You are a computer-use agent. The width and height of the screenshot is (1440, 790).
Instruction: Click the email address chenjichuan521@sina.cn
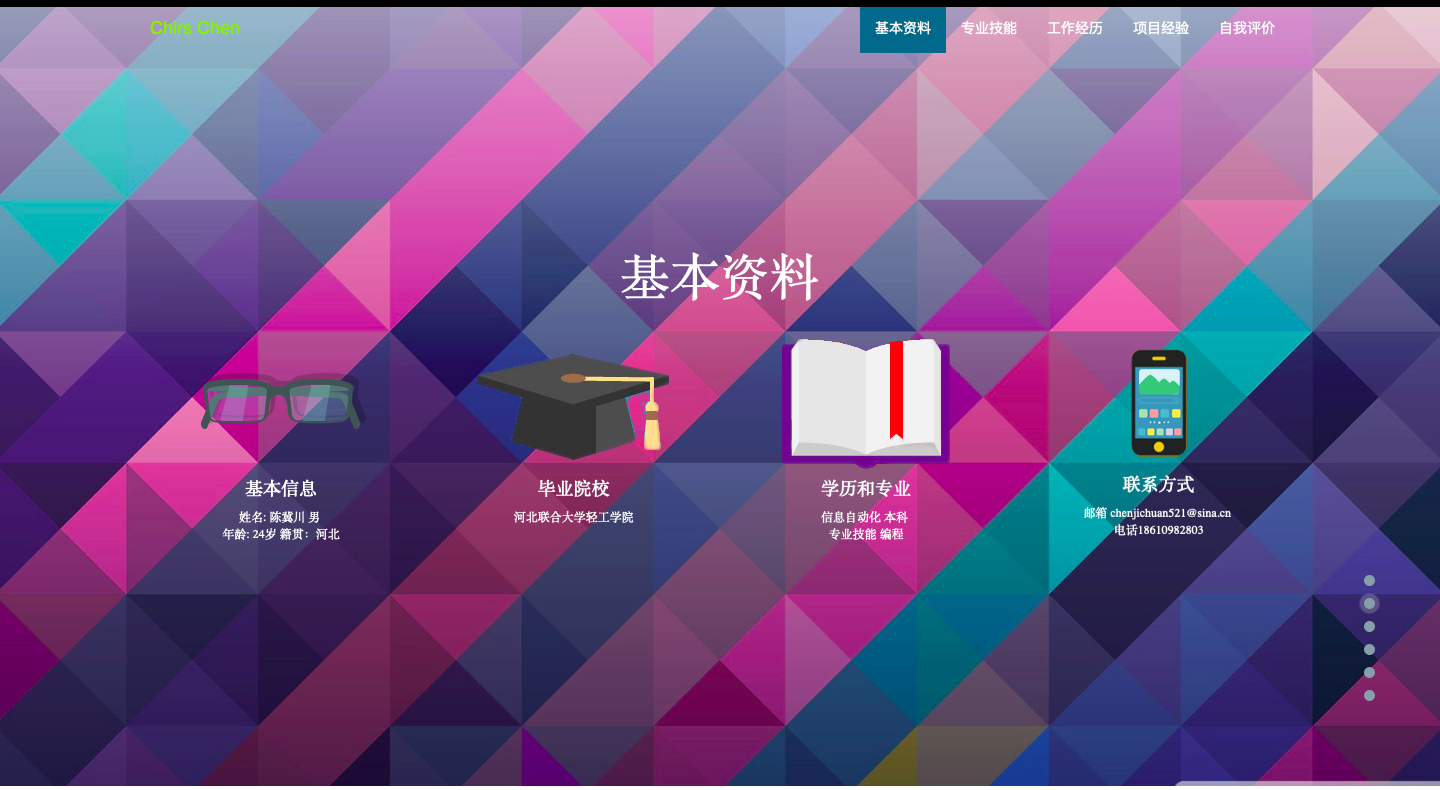pyautogui.click(x=1170, y=513)
